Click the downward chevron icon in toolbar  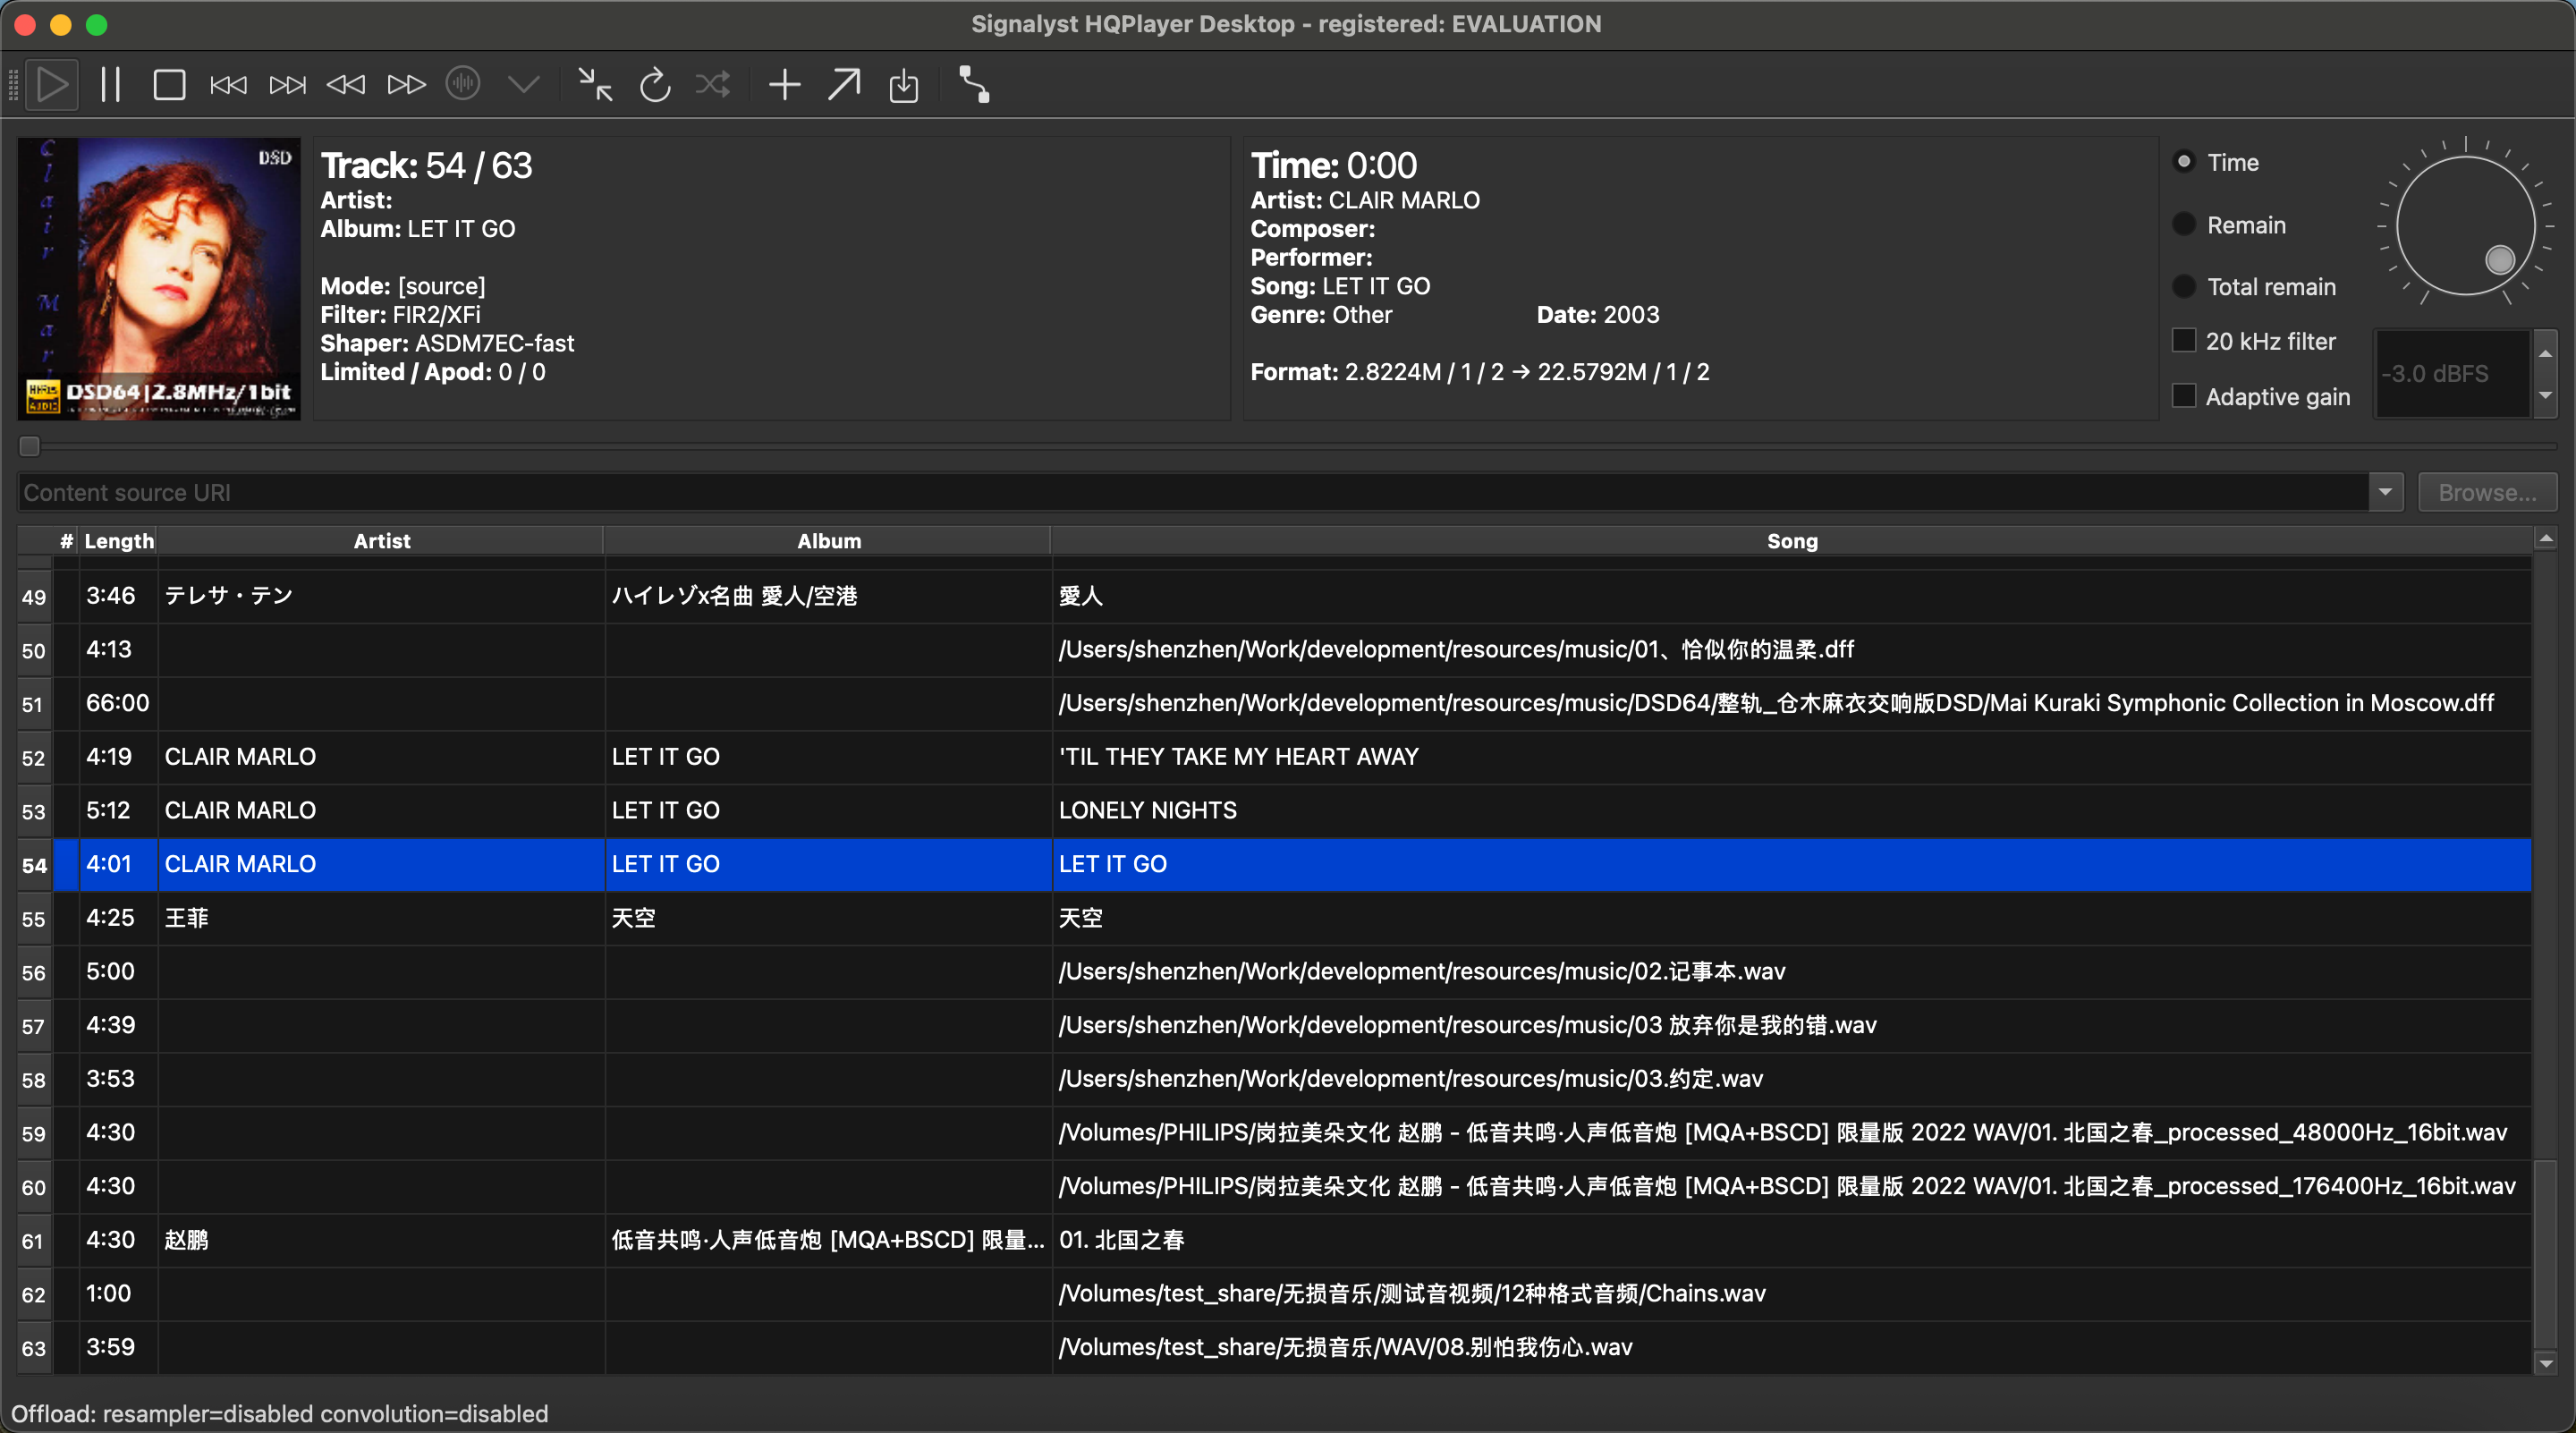tap(524, 85)
